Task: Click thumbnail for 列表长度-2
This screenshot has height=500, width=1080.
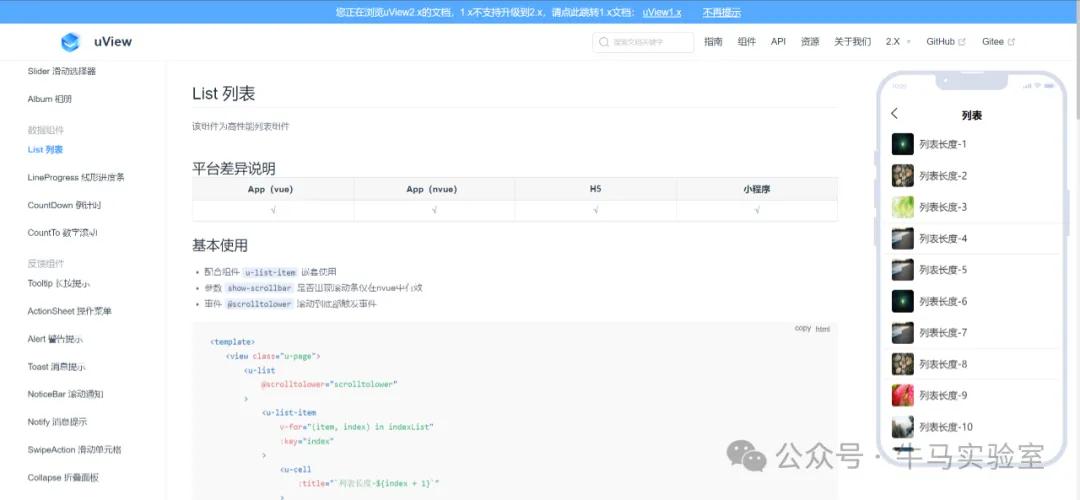Action: pos(902,176)
